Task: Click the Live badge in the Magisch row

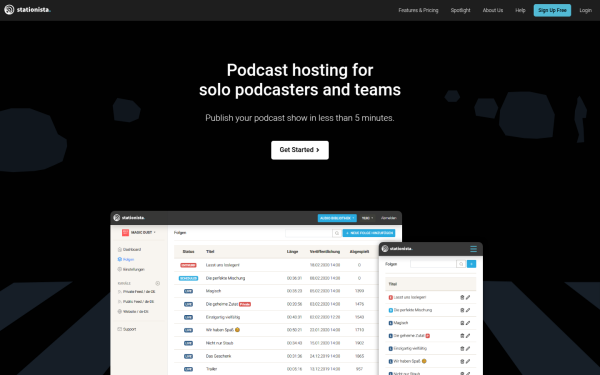Action: coord(188,291)
